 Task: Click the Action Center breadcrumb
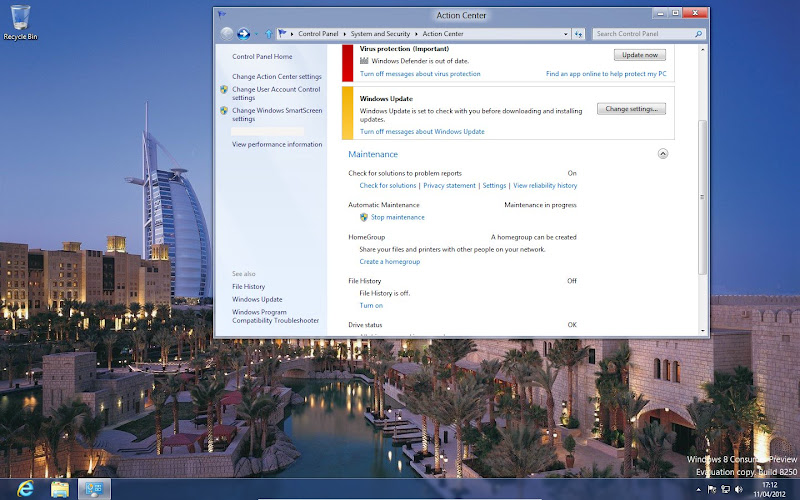tap(443, 34)
